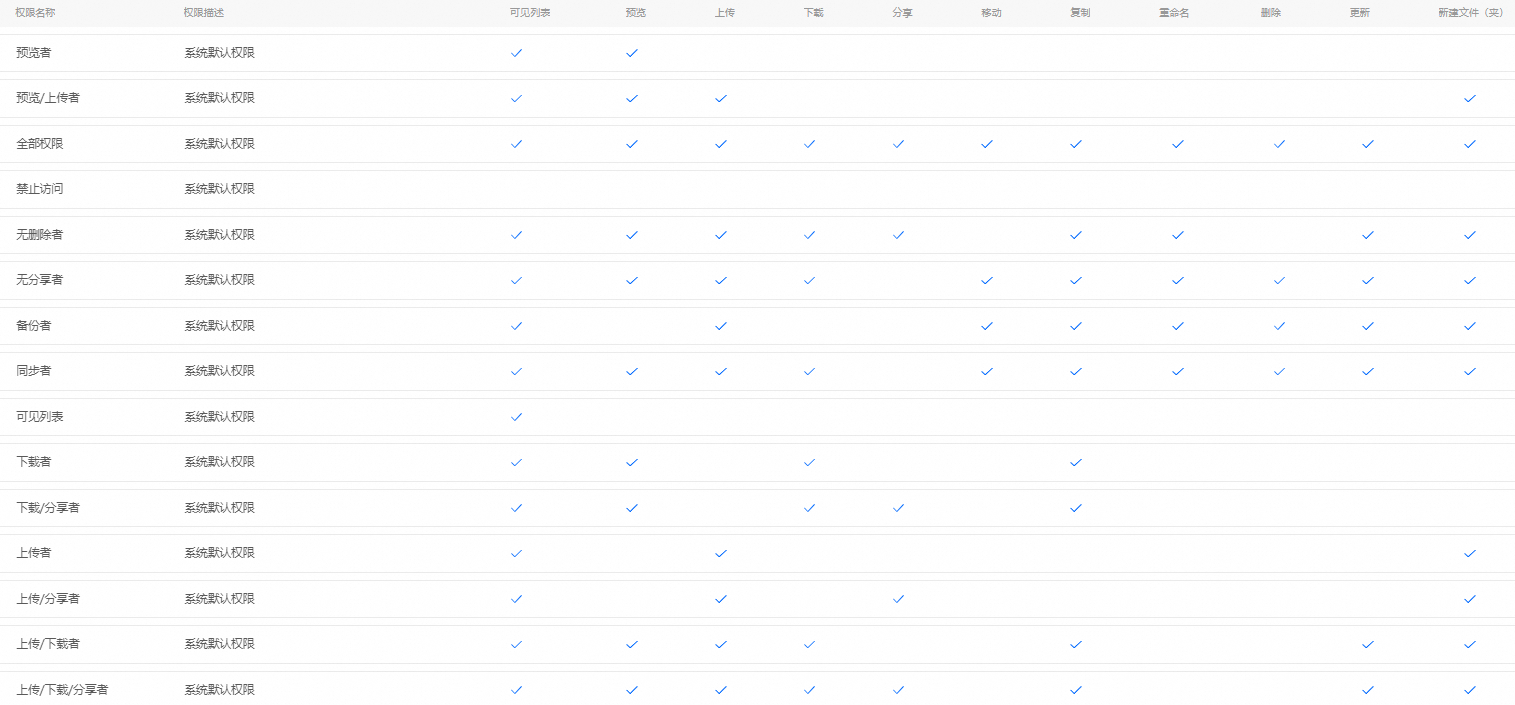Click 系统默认权限 in the 上传者 row
Screen dimensions: 1515x705
coord(219,553)
